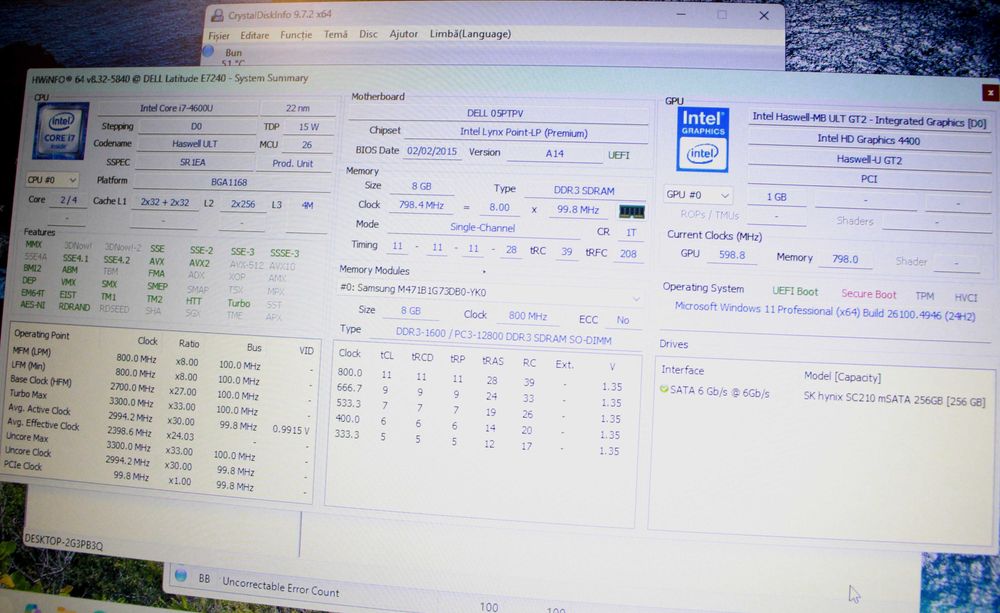Click the memory module chip icon
Viewport: 1000px width, 613px height.
(631, 211)
